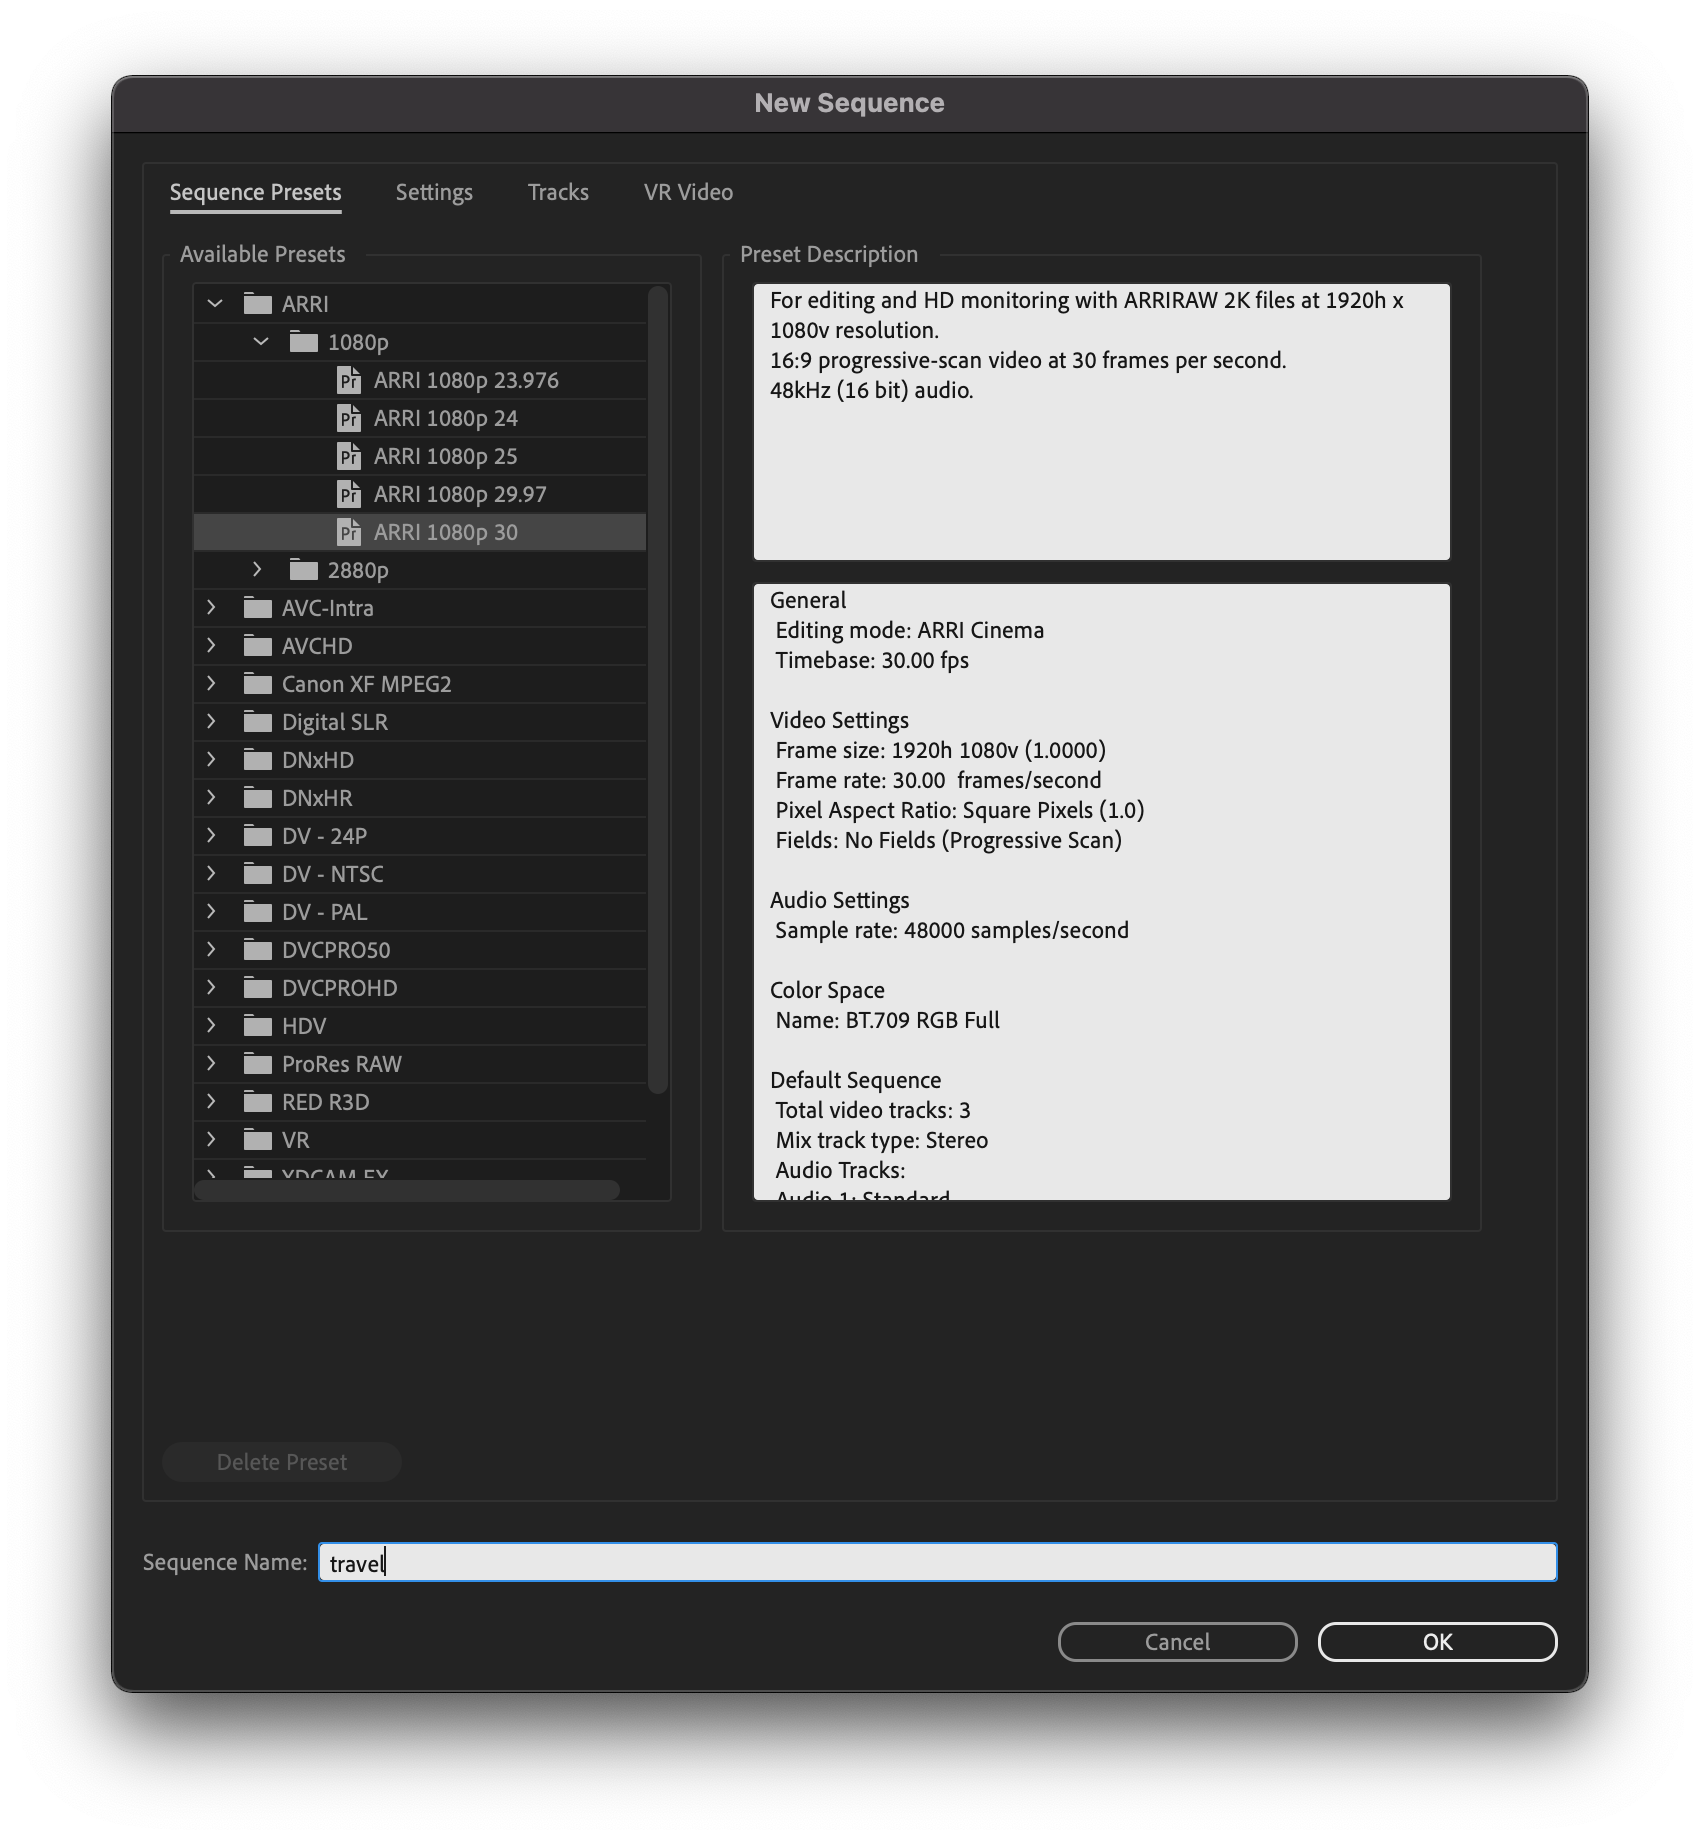Click the DV - NTSC folder icon
This screenshot has height=1840, width=1700.
(x=258, y=874)
